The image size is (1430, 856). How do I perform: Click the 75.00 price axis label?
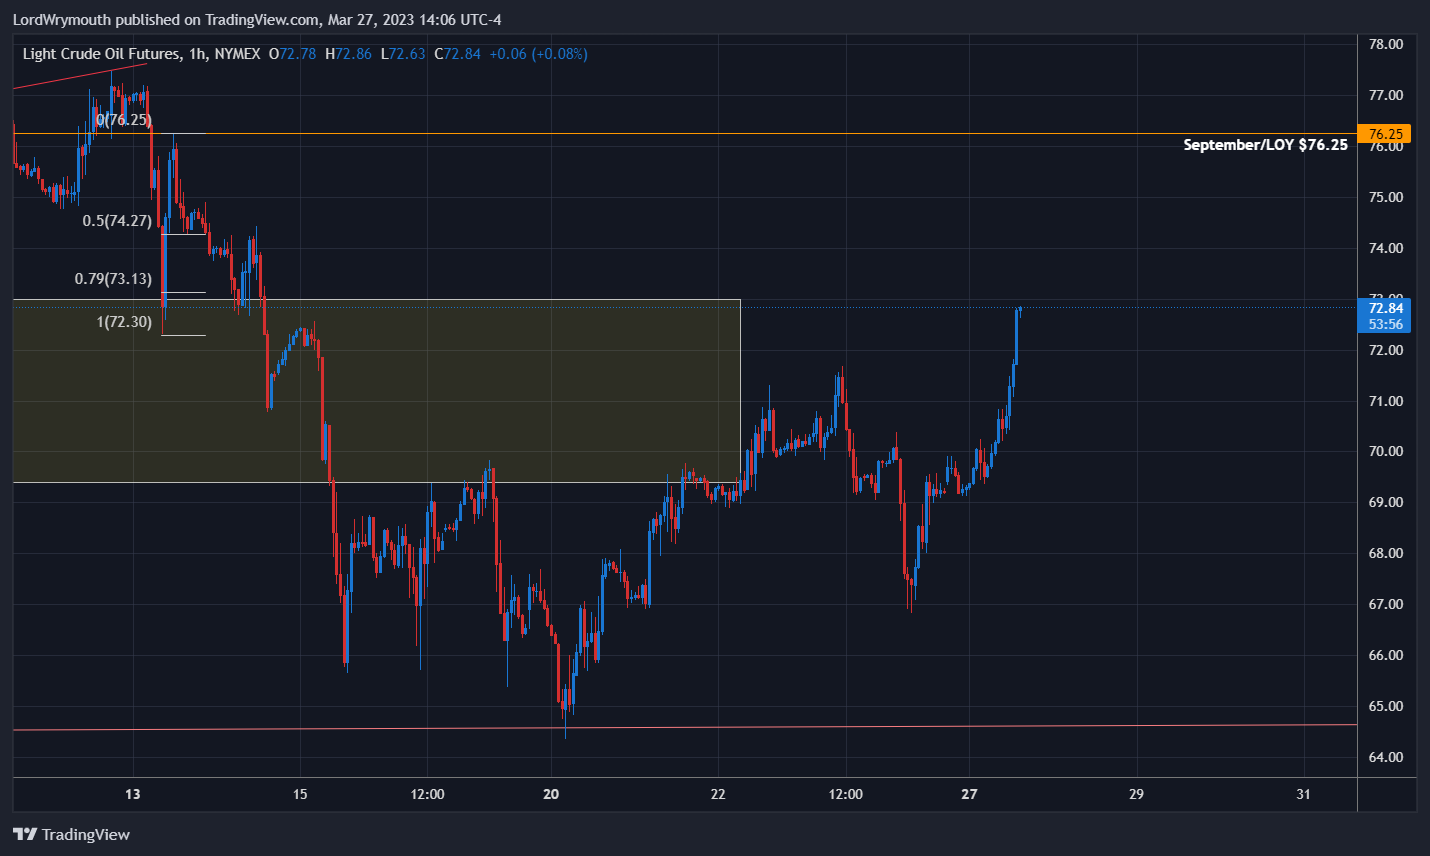click(1385, 197)
